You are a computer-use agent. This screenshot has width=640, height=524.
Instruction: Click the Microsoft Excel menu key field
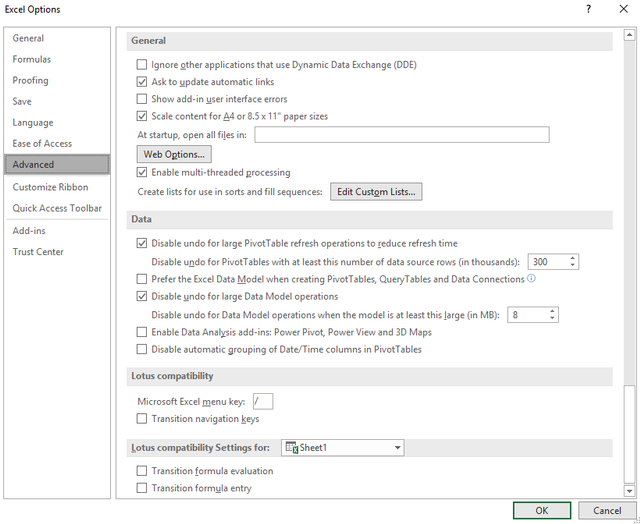pyautogui.click(x=263, y=401)
